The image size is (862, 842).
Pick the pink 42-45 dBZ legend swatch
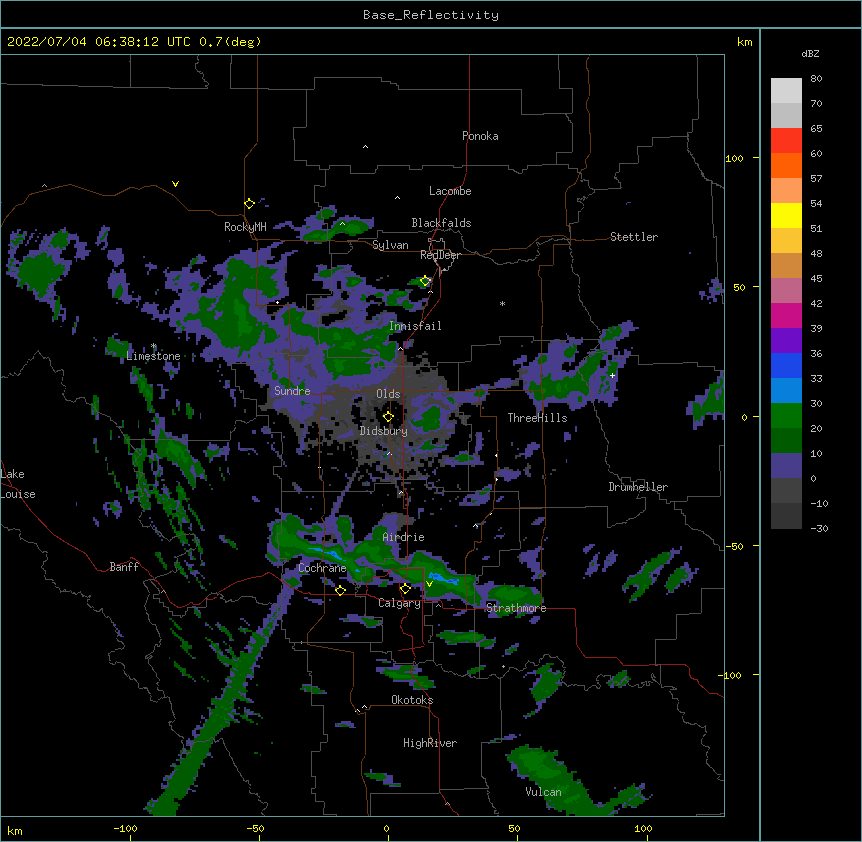coord(786,291)
